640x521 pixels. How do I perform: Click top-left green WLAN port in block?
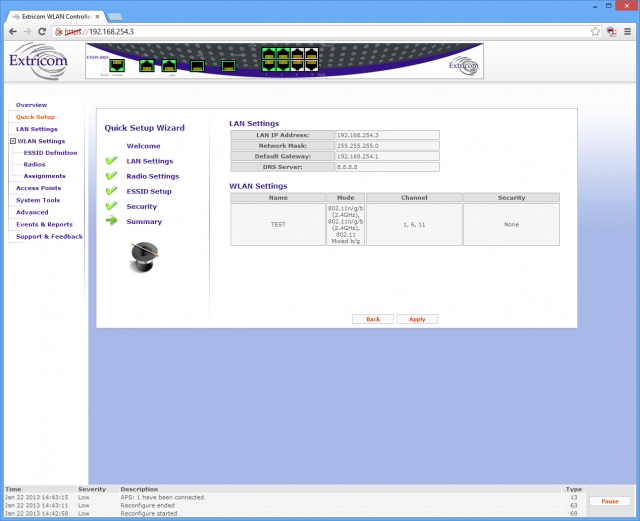click(x=269, y=53)
